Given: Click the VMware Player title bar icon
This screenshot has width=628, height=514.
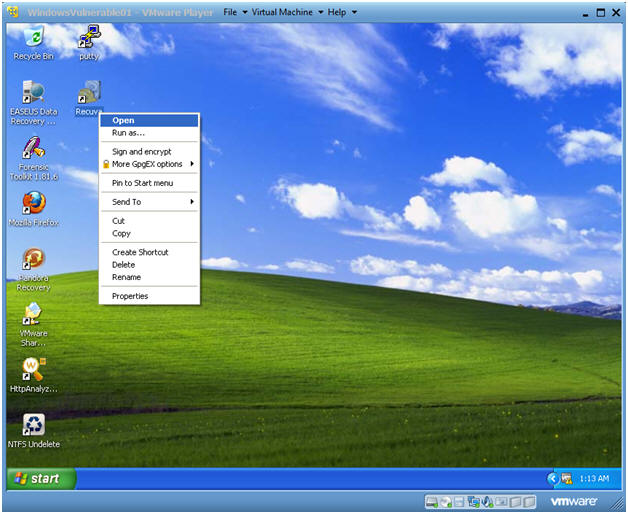Looking at the screenshot, I should (13, 12).
